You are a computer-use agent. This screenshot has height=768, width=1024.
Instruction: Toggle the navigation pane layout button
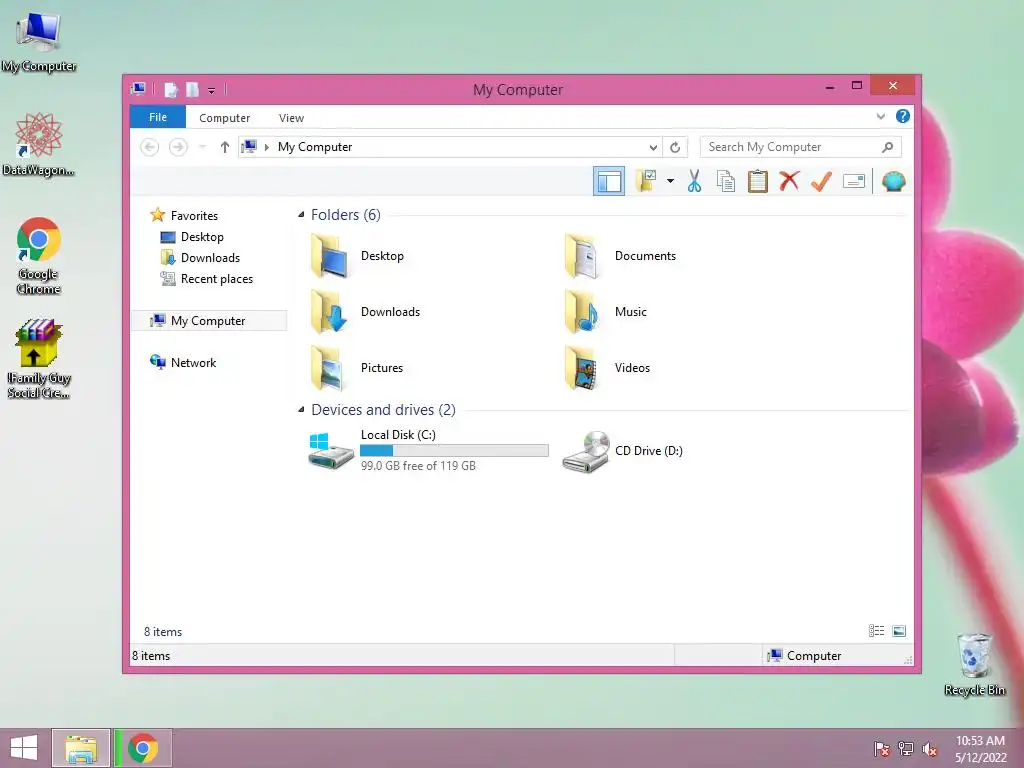tap(609, 181)
